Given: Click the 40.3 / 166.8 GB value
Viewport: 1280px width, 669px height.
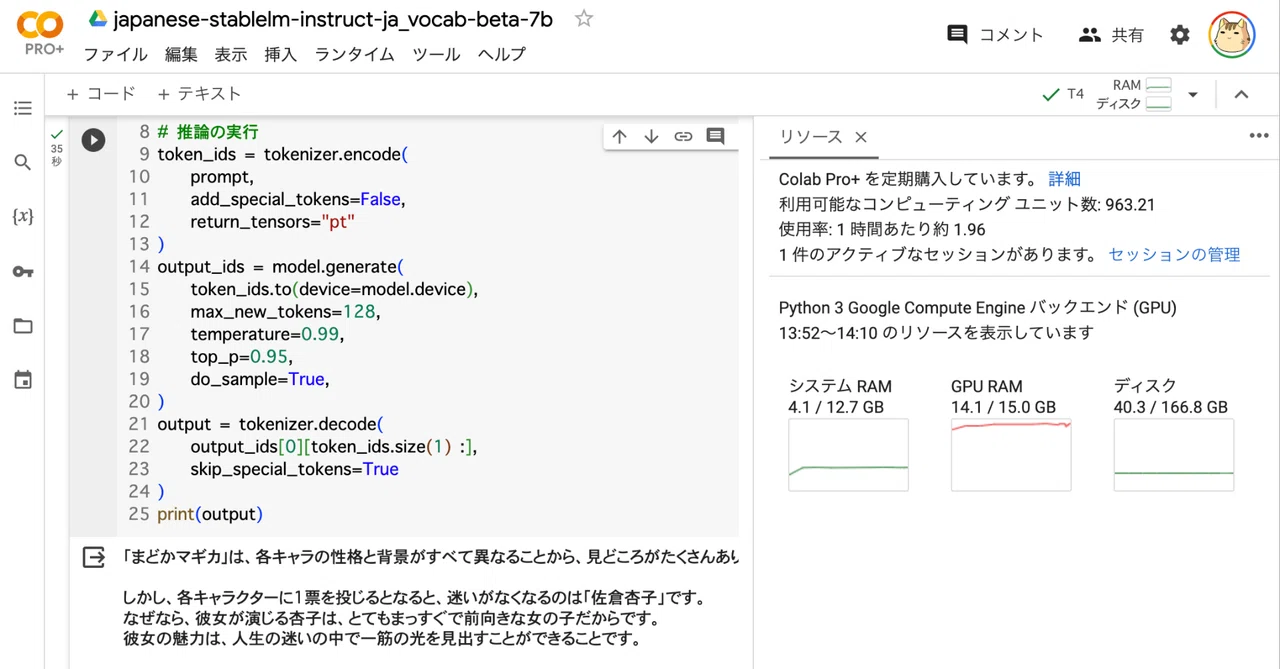Looking at the screenshot, I should tap(1170, 407).
